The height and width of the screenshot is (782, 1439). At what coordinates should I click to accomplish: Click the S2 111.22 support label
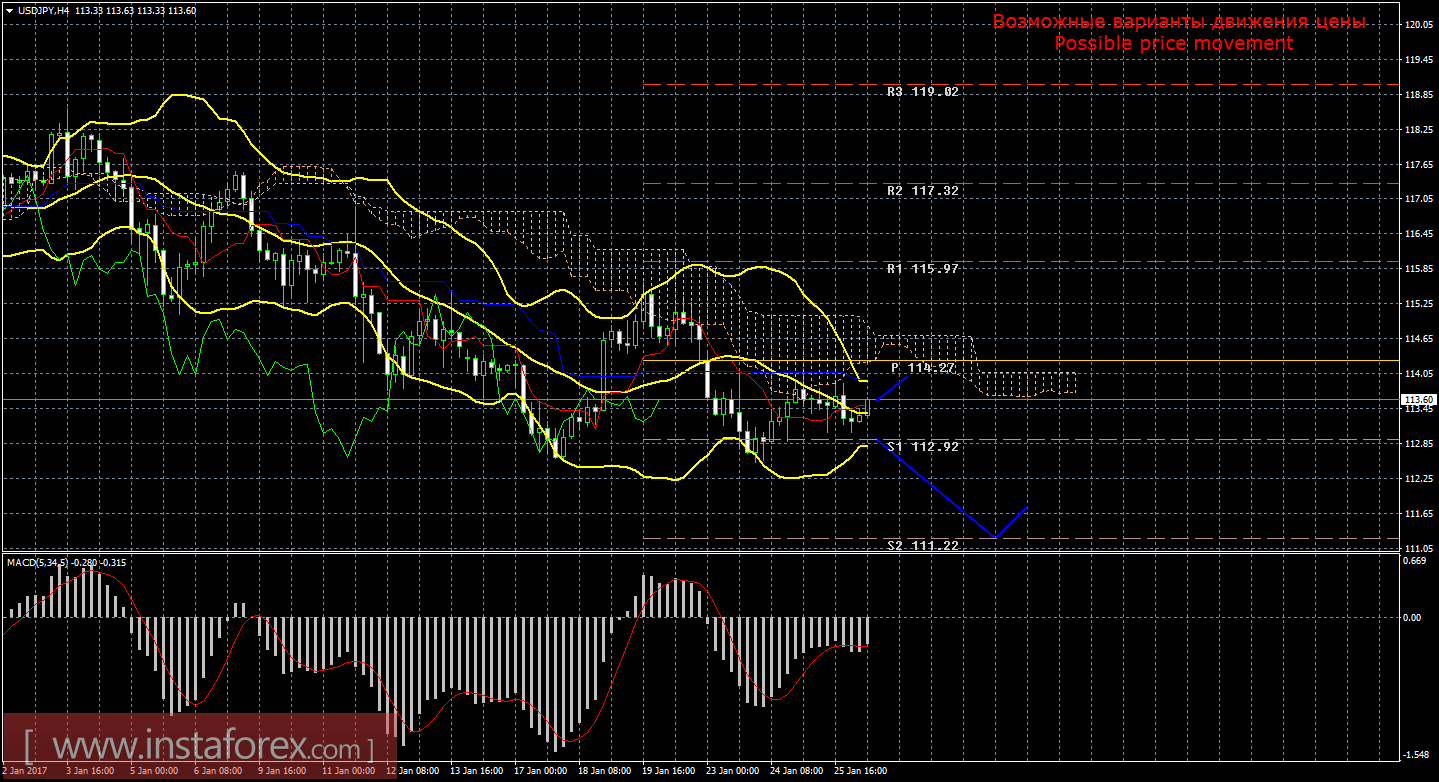(x=922, y=545)
